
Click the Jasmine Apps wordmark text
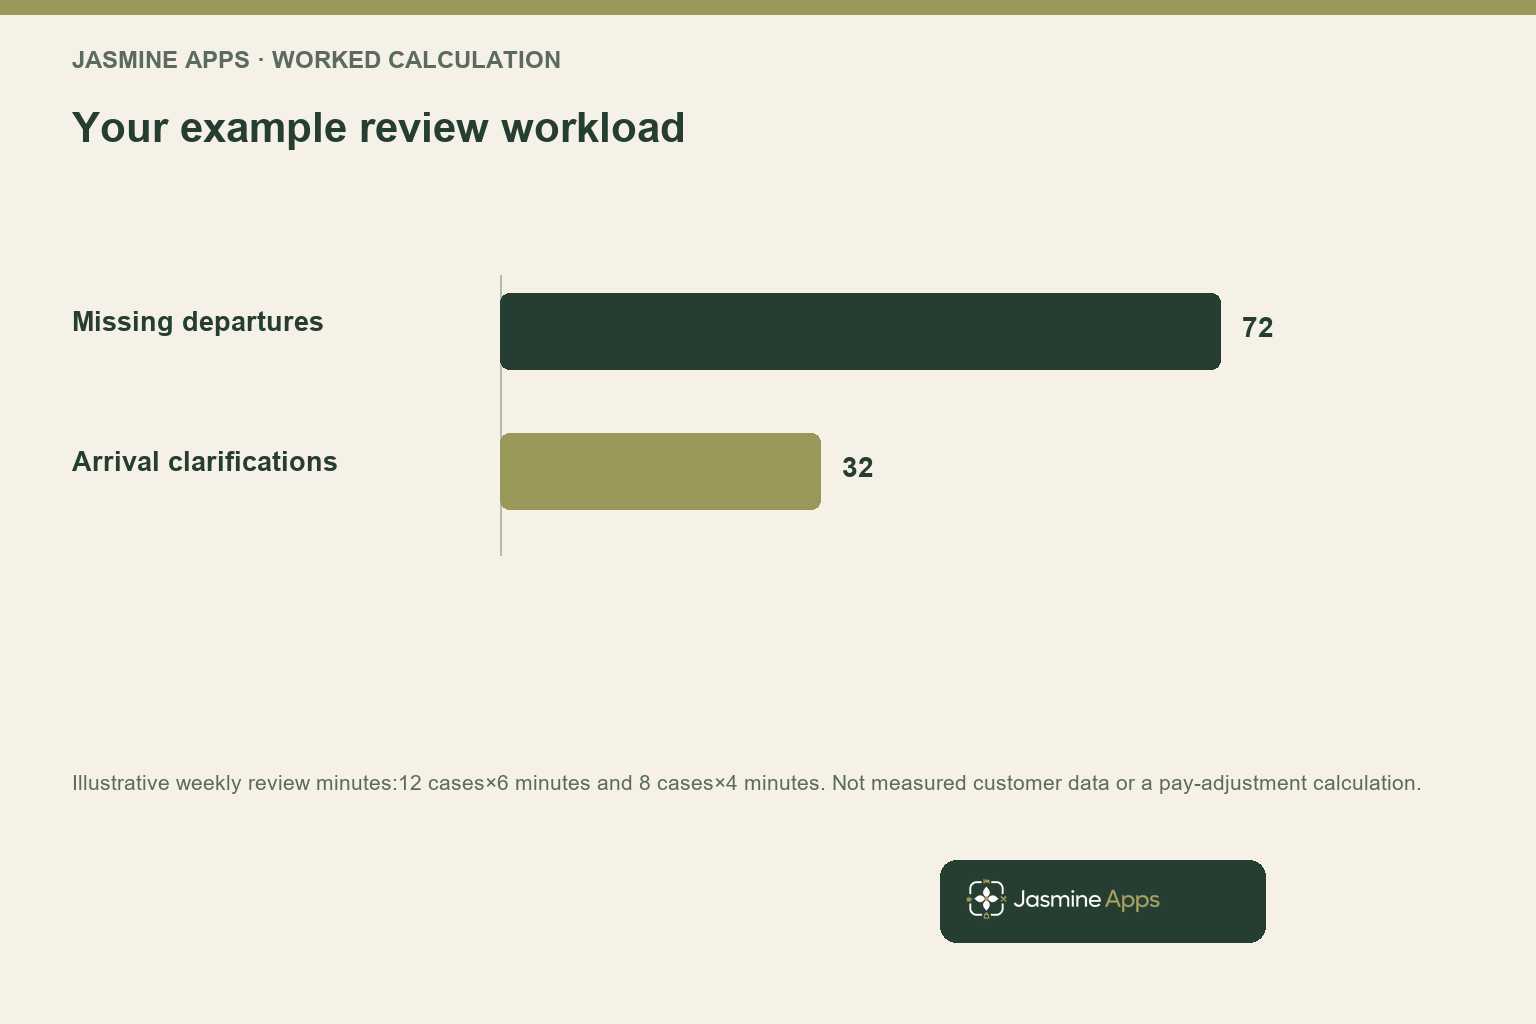1087,900
